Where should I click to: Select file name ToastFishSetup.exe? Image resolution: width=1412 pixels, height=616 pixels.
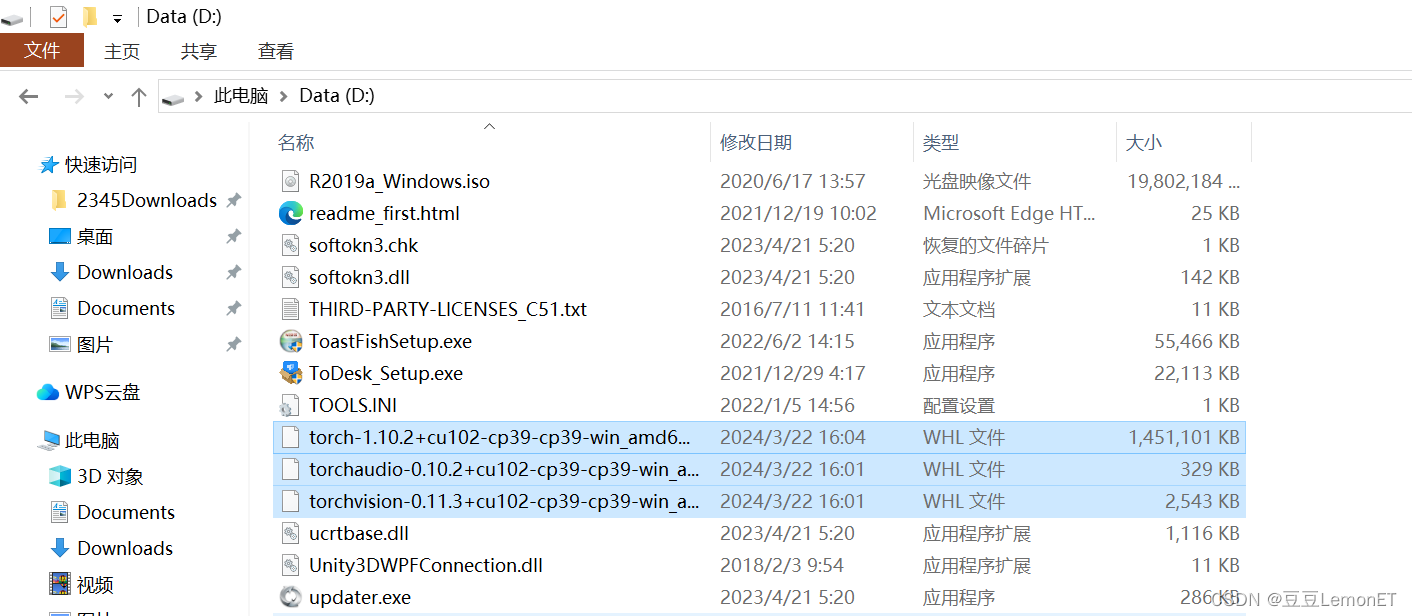[x=390, y=341]
